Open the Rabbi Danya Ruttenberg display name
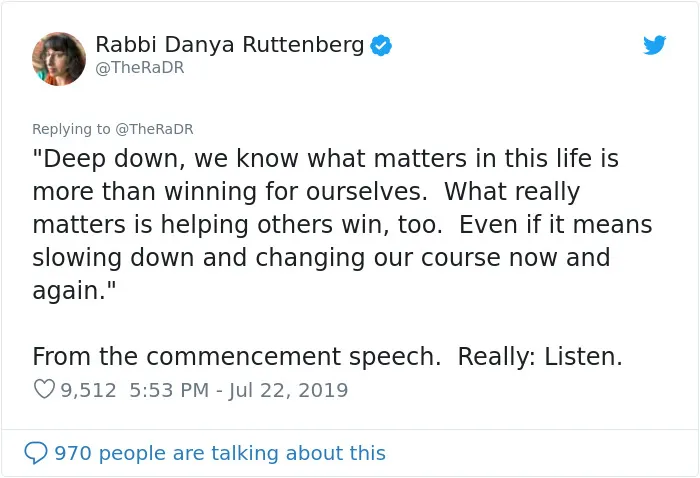 (x=230, y=45)
